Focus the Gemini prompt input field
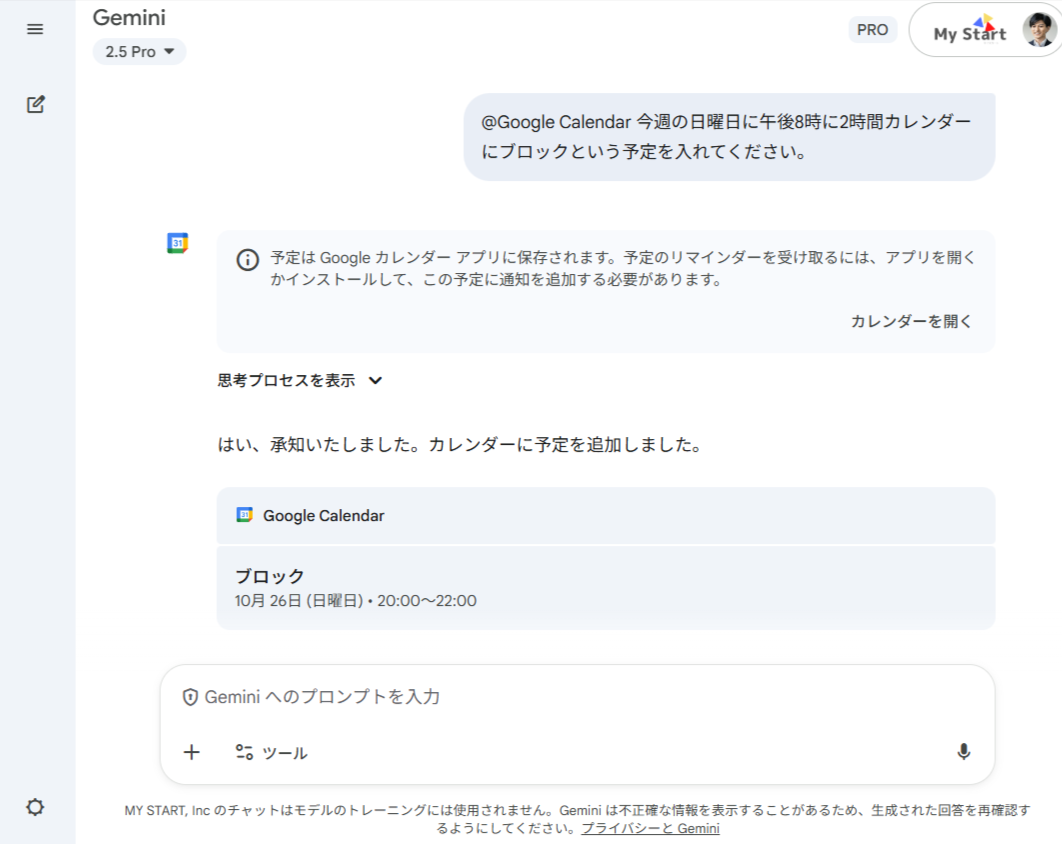Viewport: 1062px width, 844px height. coord(570,697)
